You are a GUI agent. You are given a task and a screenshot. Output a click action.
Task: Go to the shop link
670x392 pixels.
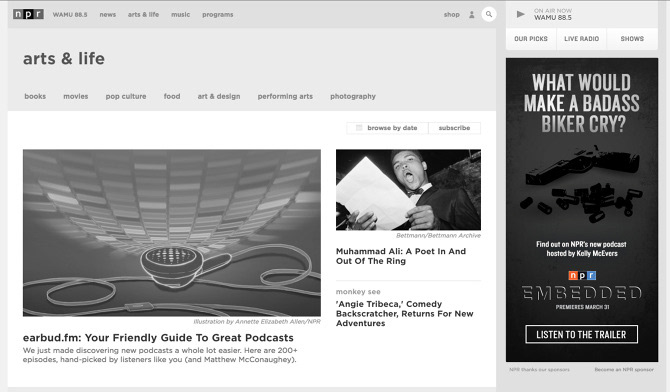click(x=451, y=15)
